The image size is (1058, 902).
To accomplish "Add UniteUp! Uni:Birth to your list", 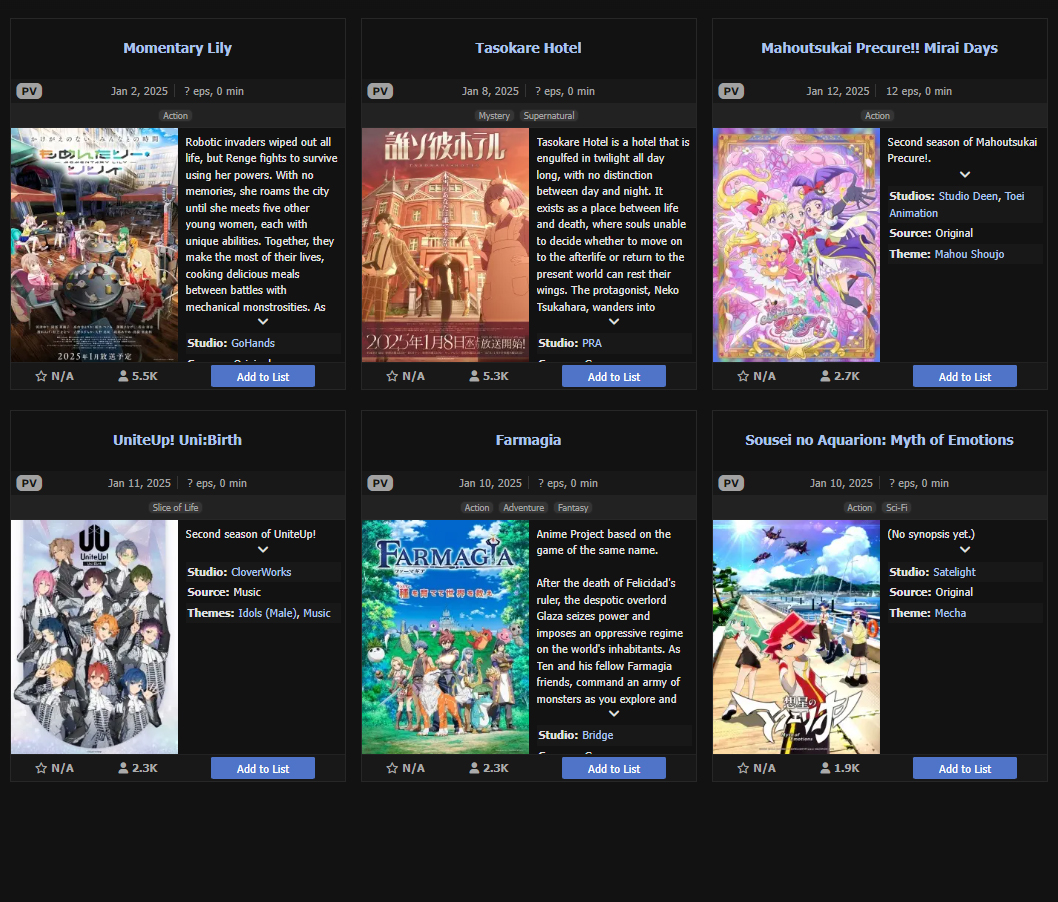I will click(x=263, y=768).
